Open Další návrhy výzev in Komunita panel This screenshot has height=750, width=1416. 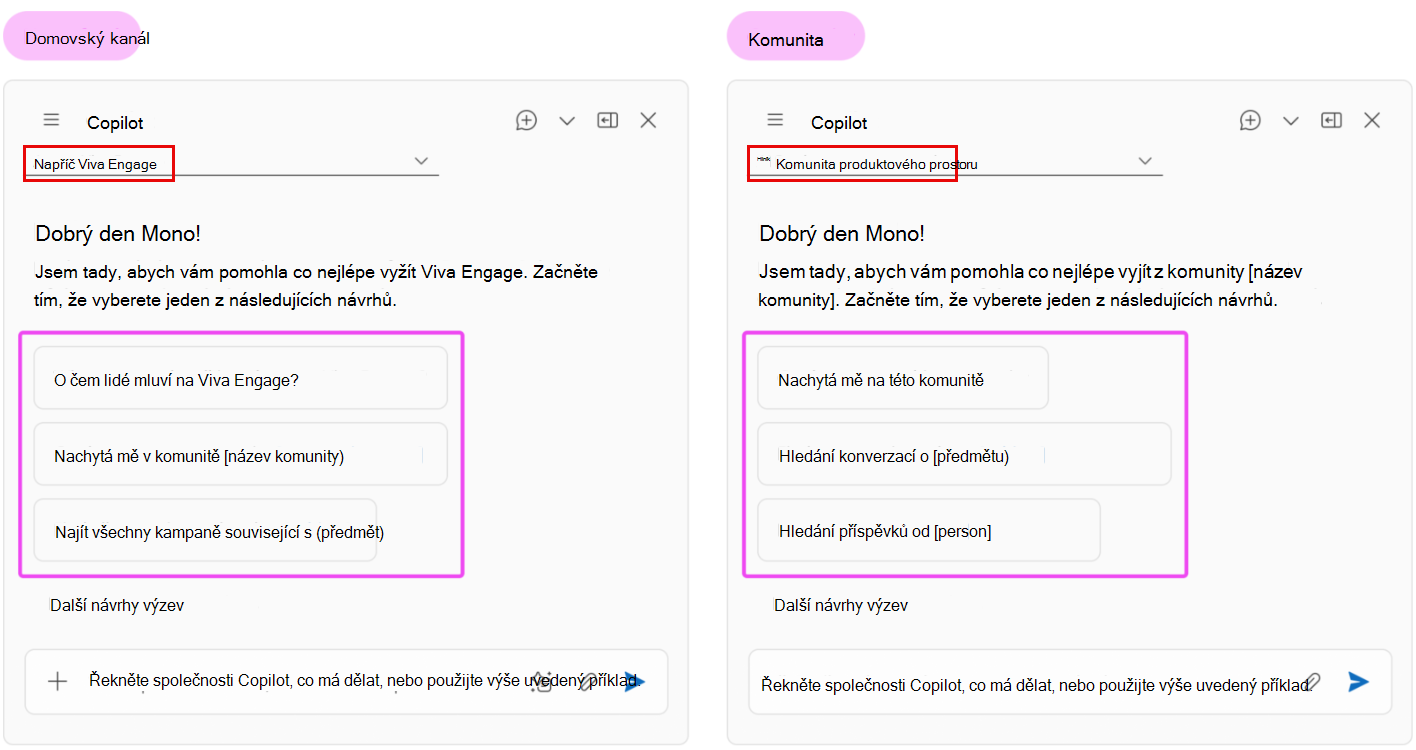click(x=841, y=605)
